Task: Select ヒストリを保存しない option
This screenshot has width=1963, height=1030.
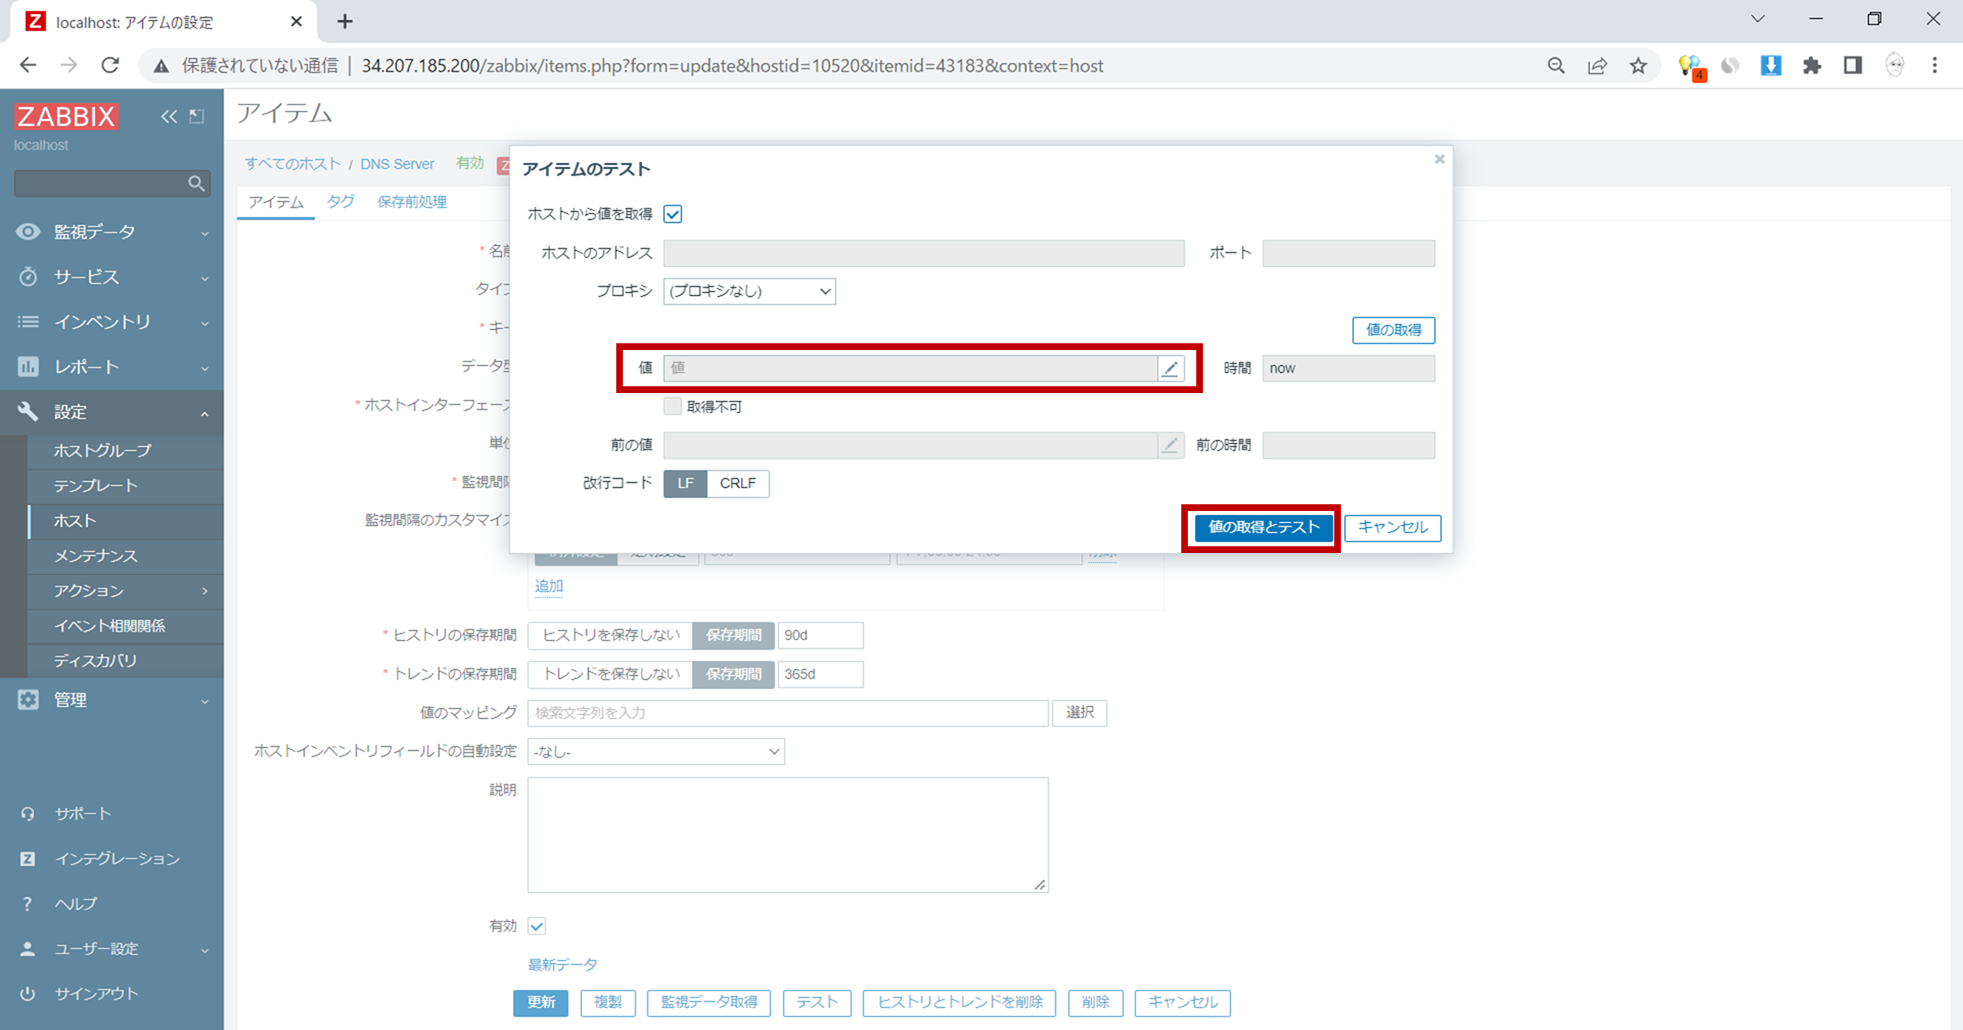Action: (x=610, y=635)
